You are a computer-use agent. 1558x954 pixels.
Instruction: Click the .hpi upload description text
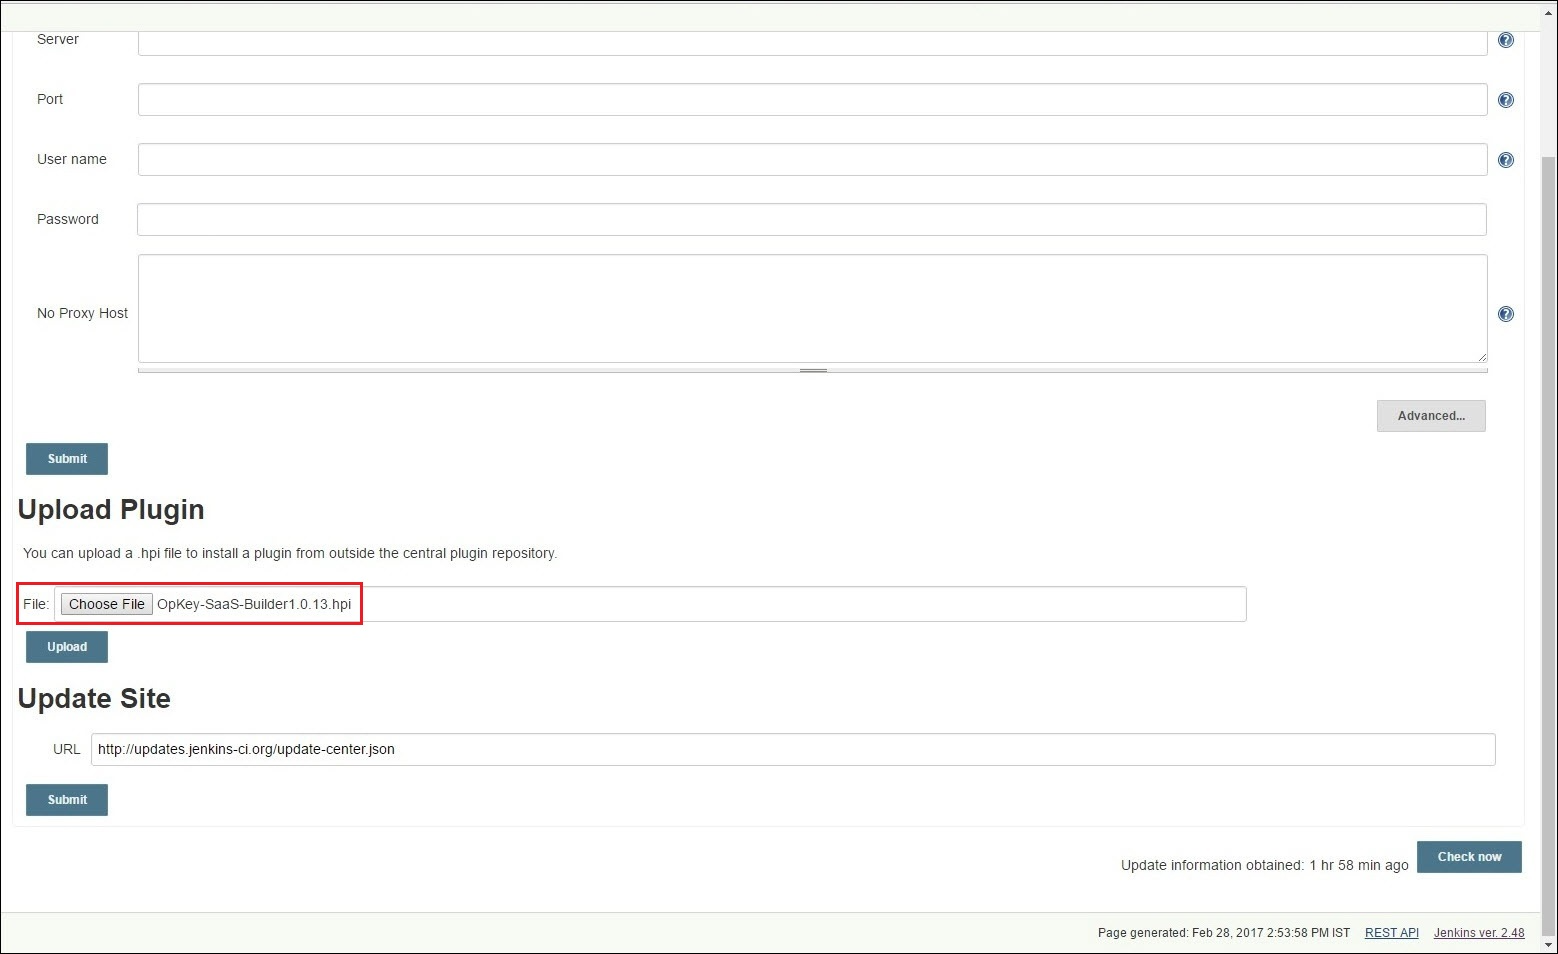(x=290, y=553)
